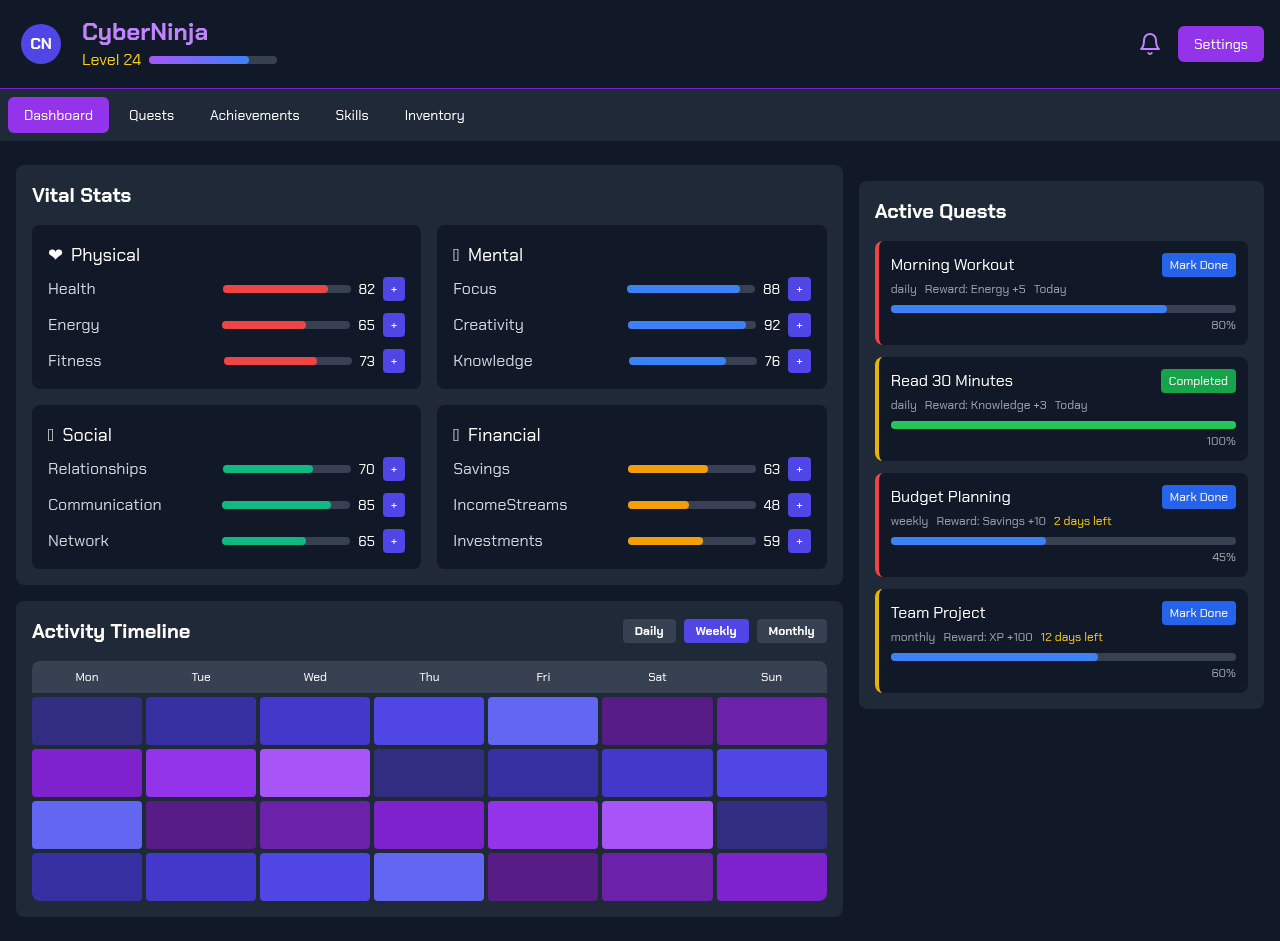The image size is (1280, 941).
Task: Click plus icon beside Knowledge
Action: pyautogui.click(x=799, y=361)
